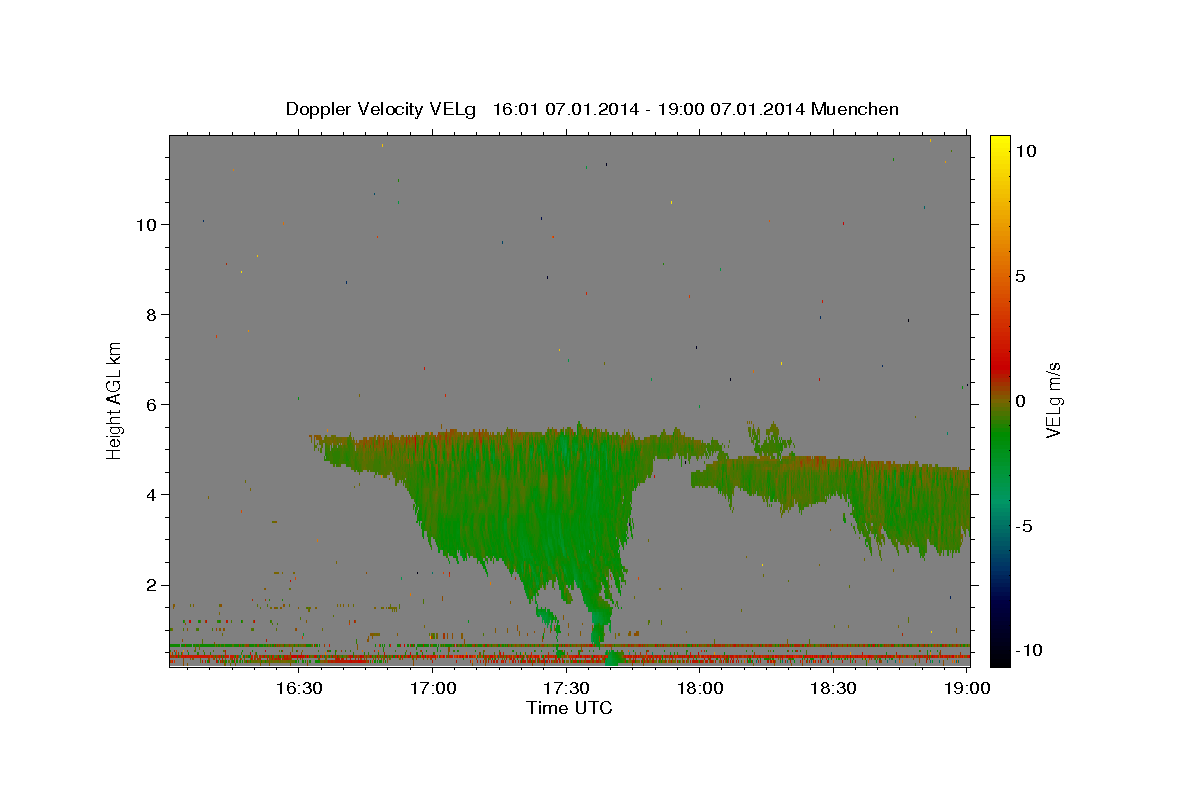Click the colorbar value 5 label

pyautogui.click(x=1021, y=276)
